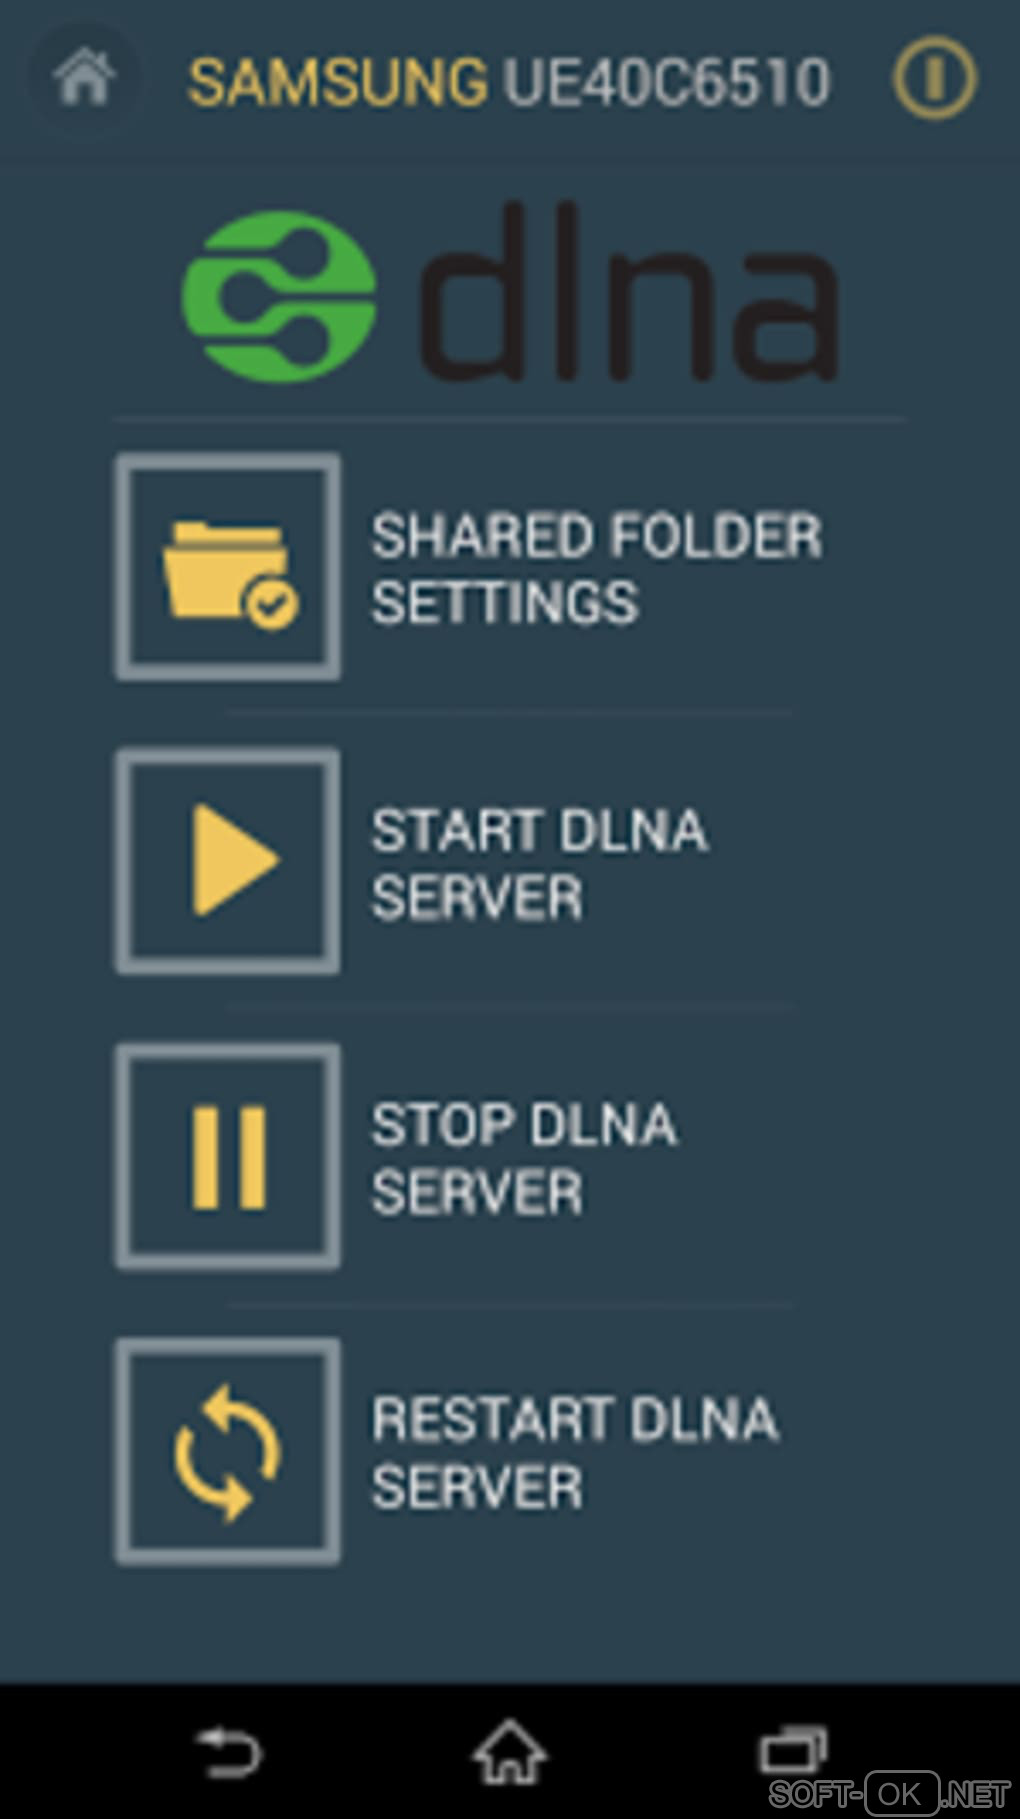Tap the Android back navigation button
The height and width of the screenshot is (1819, 1020).
click(229, 1753)
